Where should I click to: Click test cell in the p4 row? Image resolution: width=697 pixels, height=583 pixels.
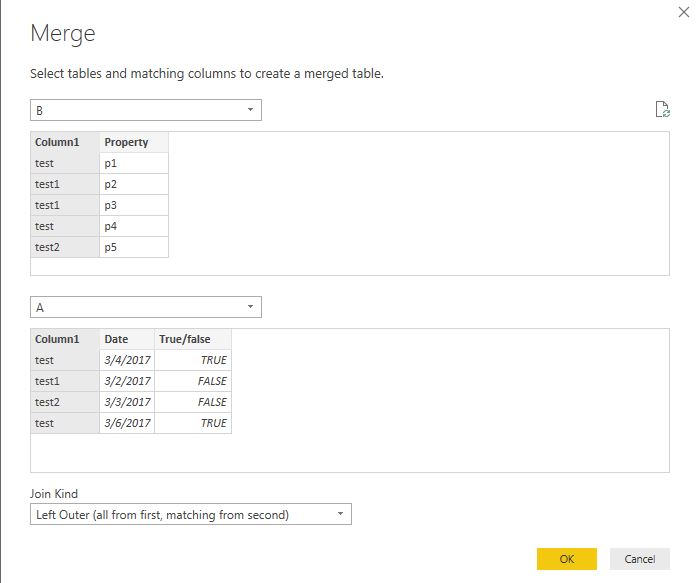(x=65, y=226)
